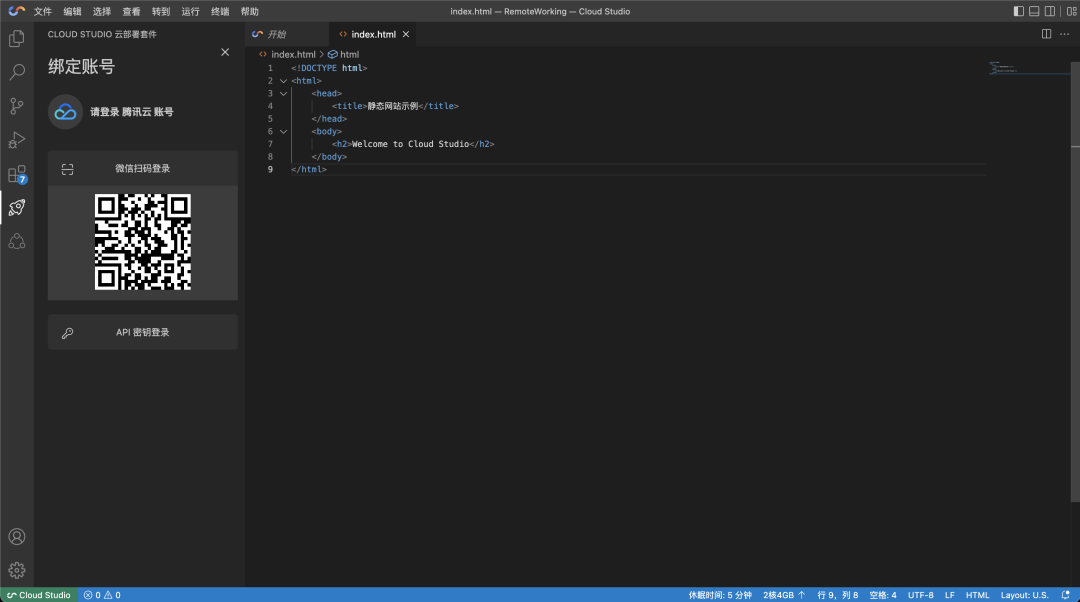1080x602 pixels.
Task: Change language mode via HTML
Action: coord(977,595)
